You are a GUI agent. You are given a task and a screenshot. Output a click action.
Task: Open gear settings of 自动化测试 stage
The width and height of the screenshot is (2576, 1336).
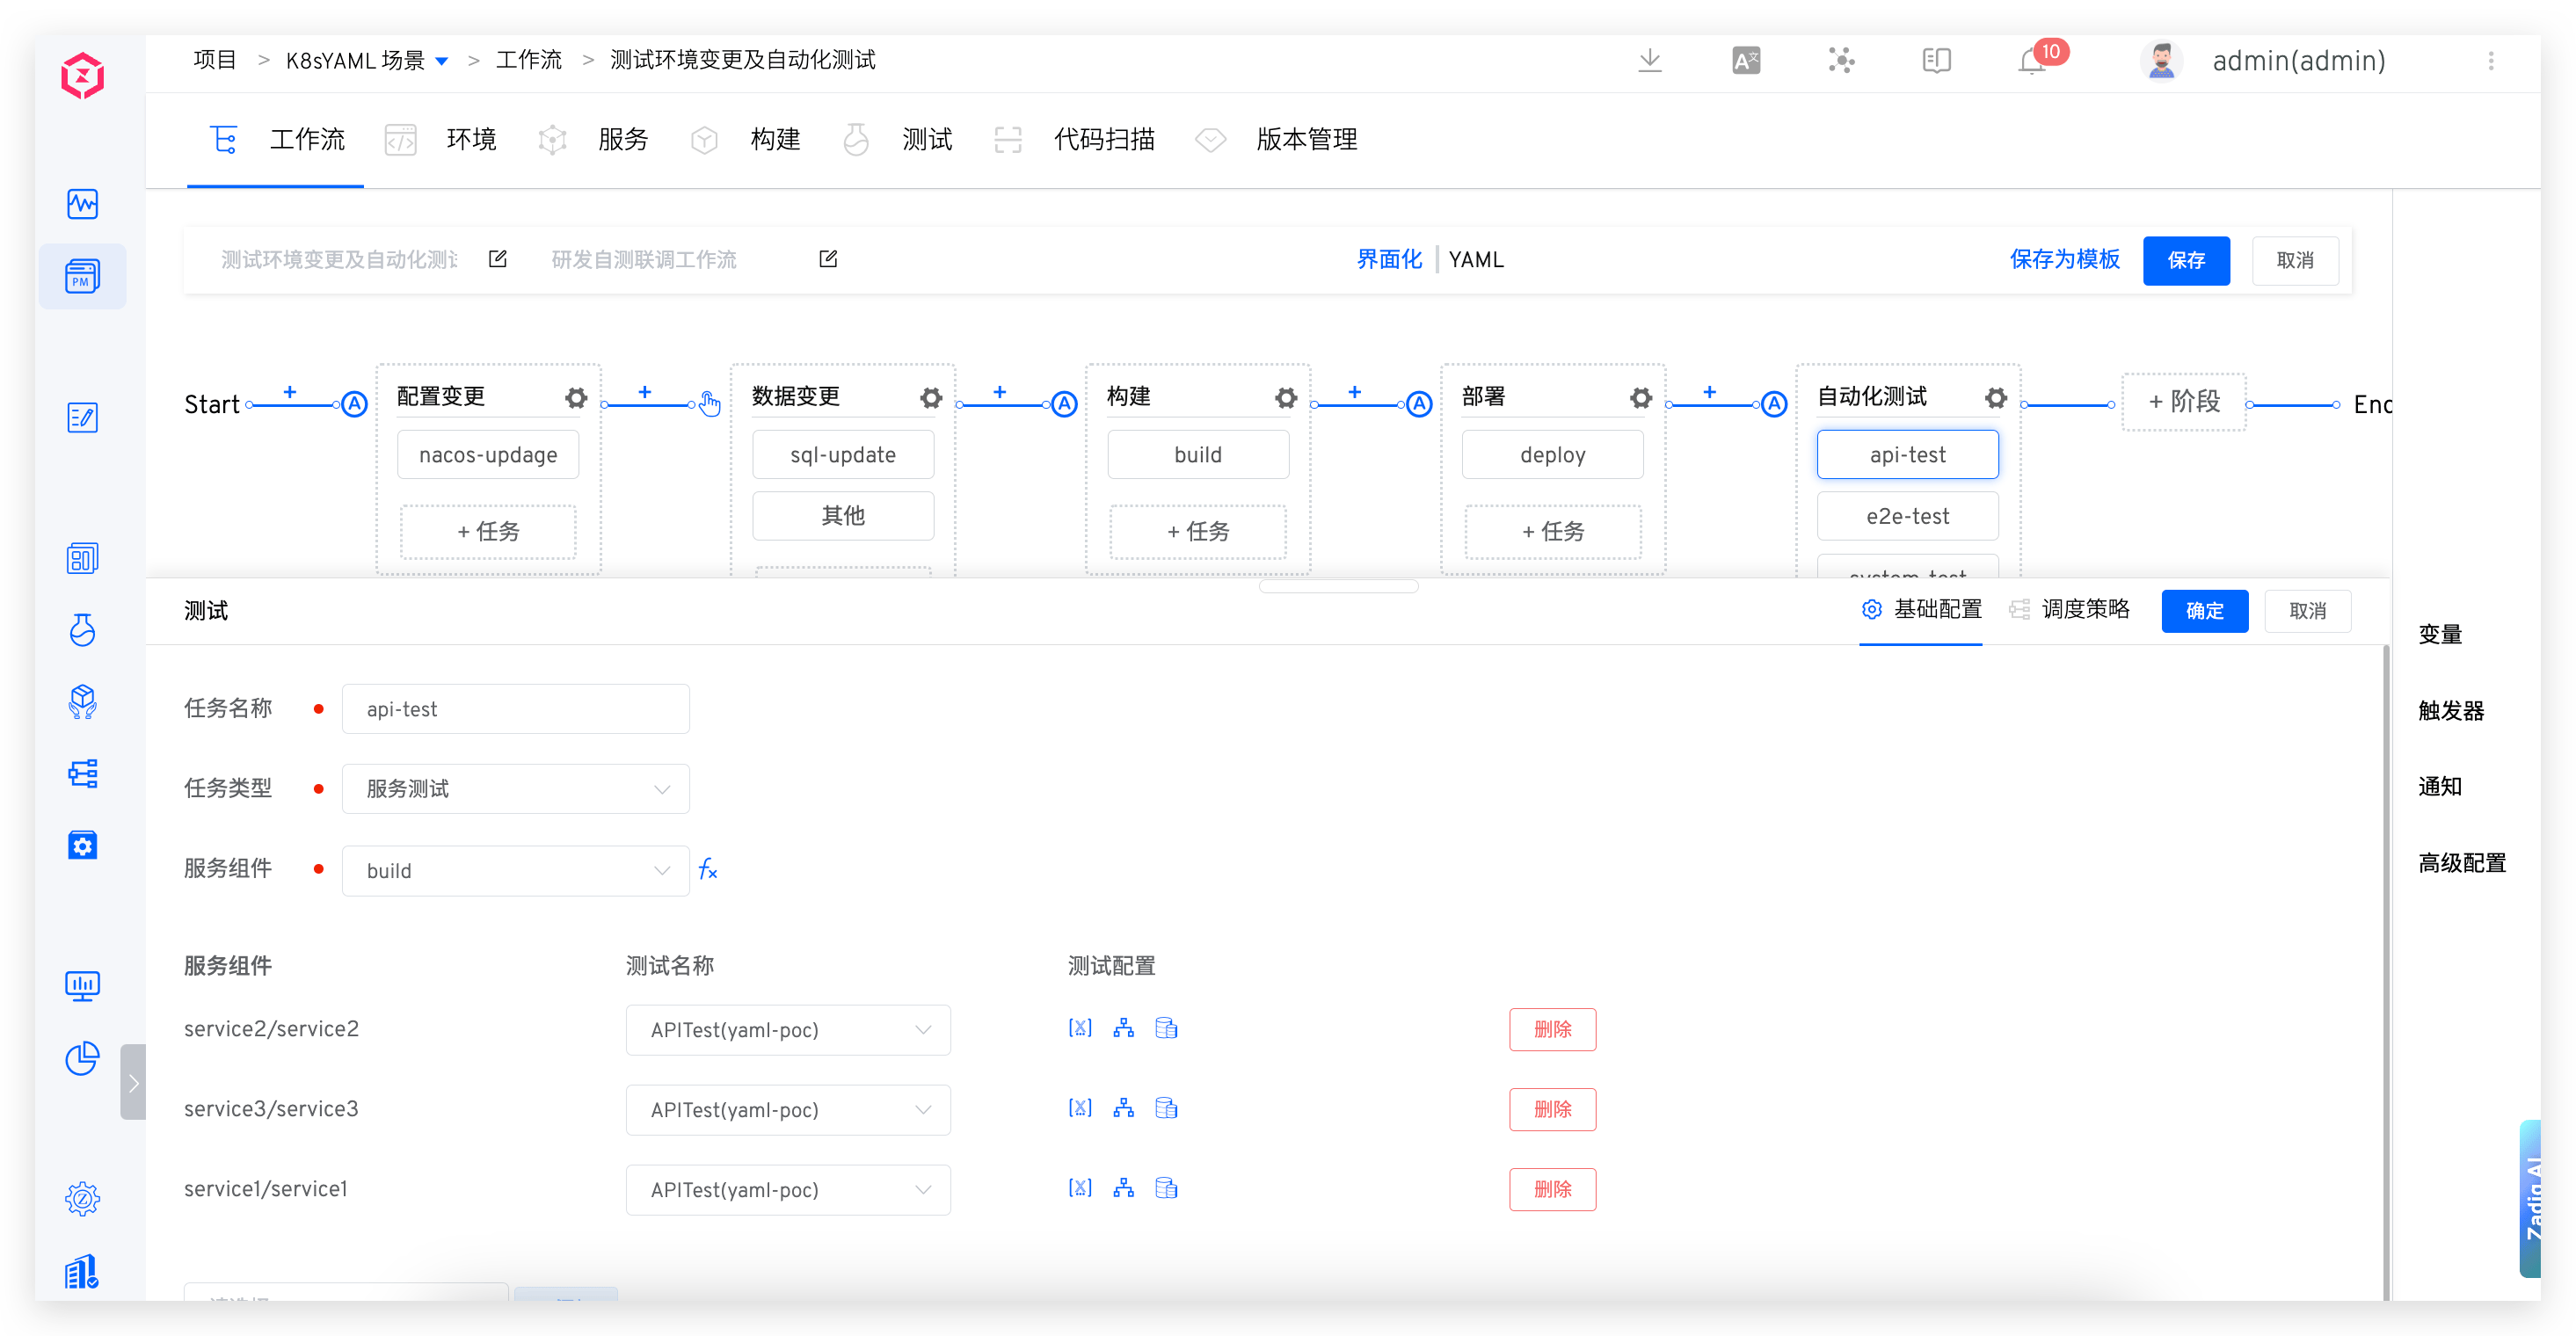pyautogui.click(x=1996, y=398)
